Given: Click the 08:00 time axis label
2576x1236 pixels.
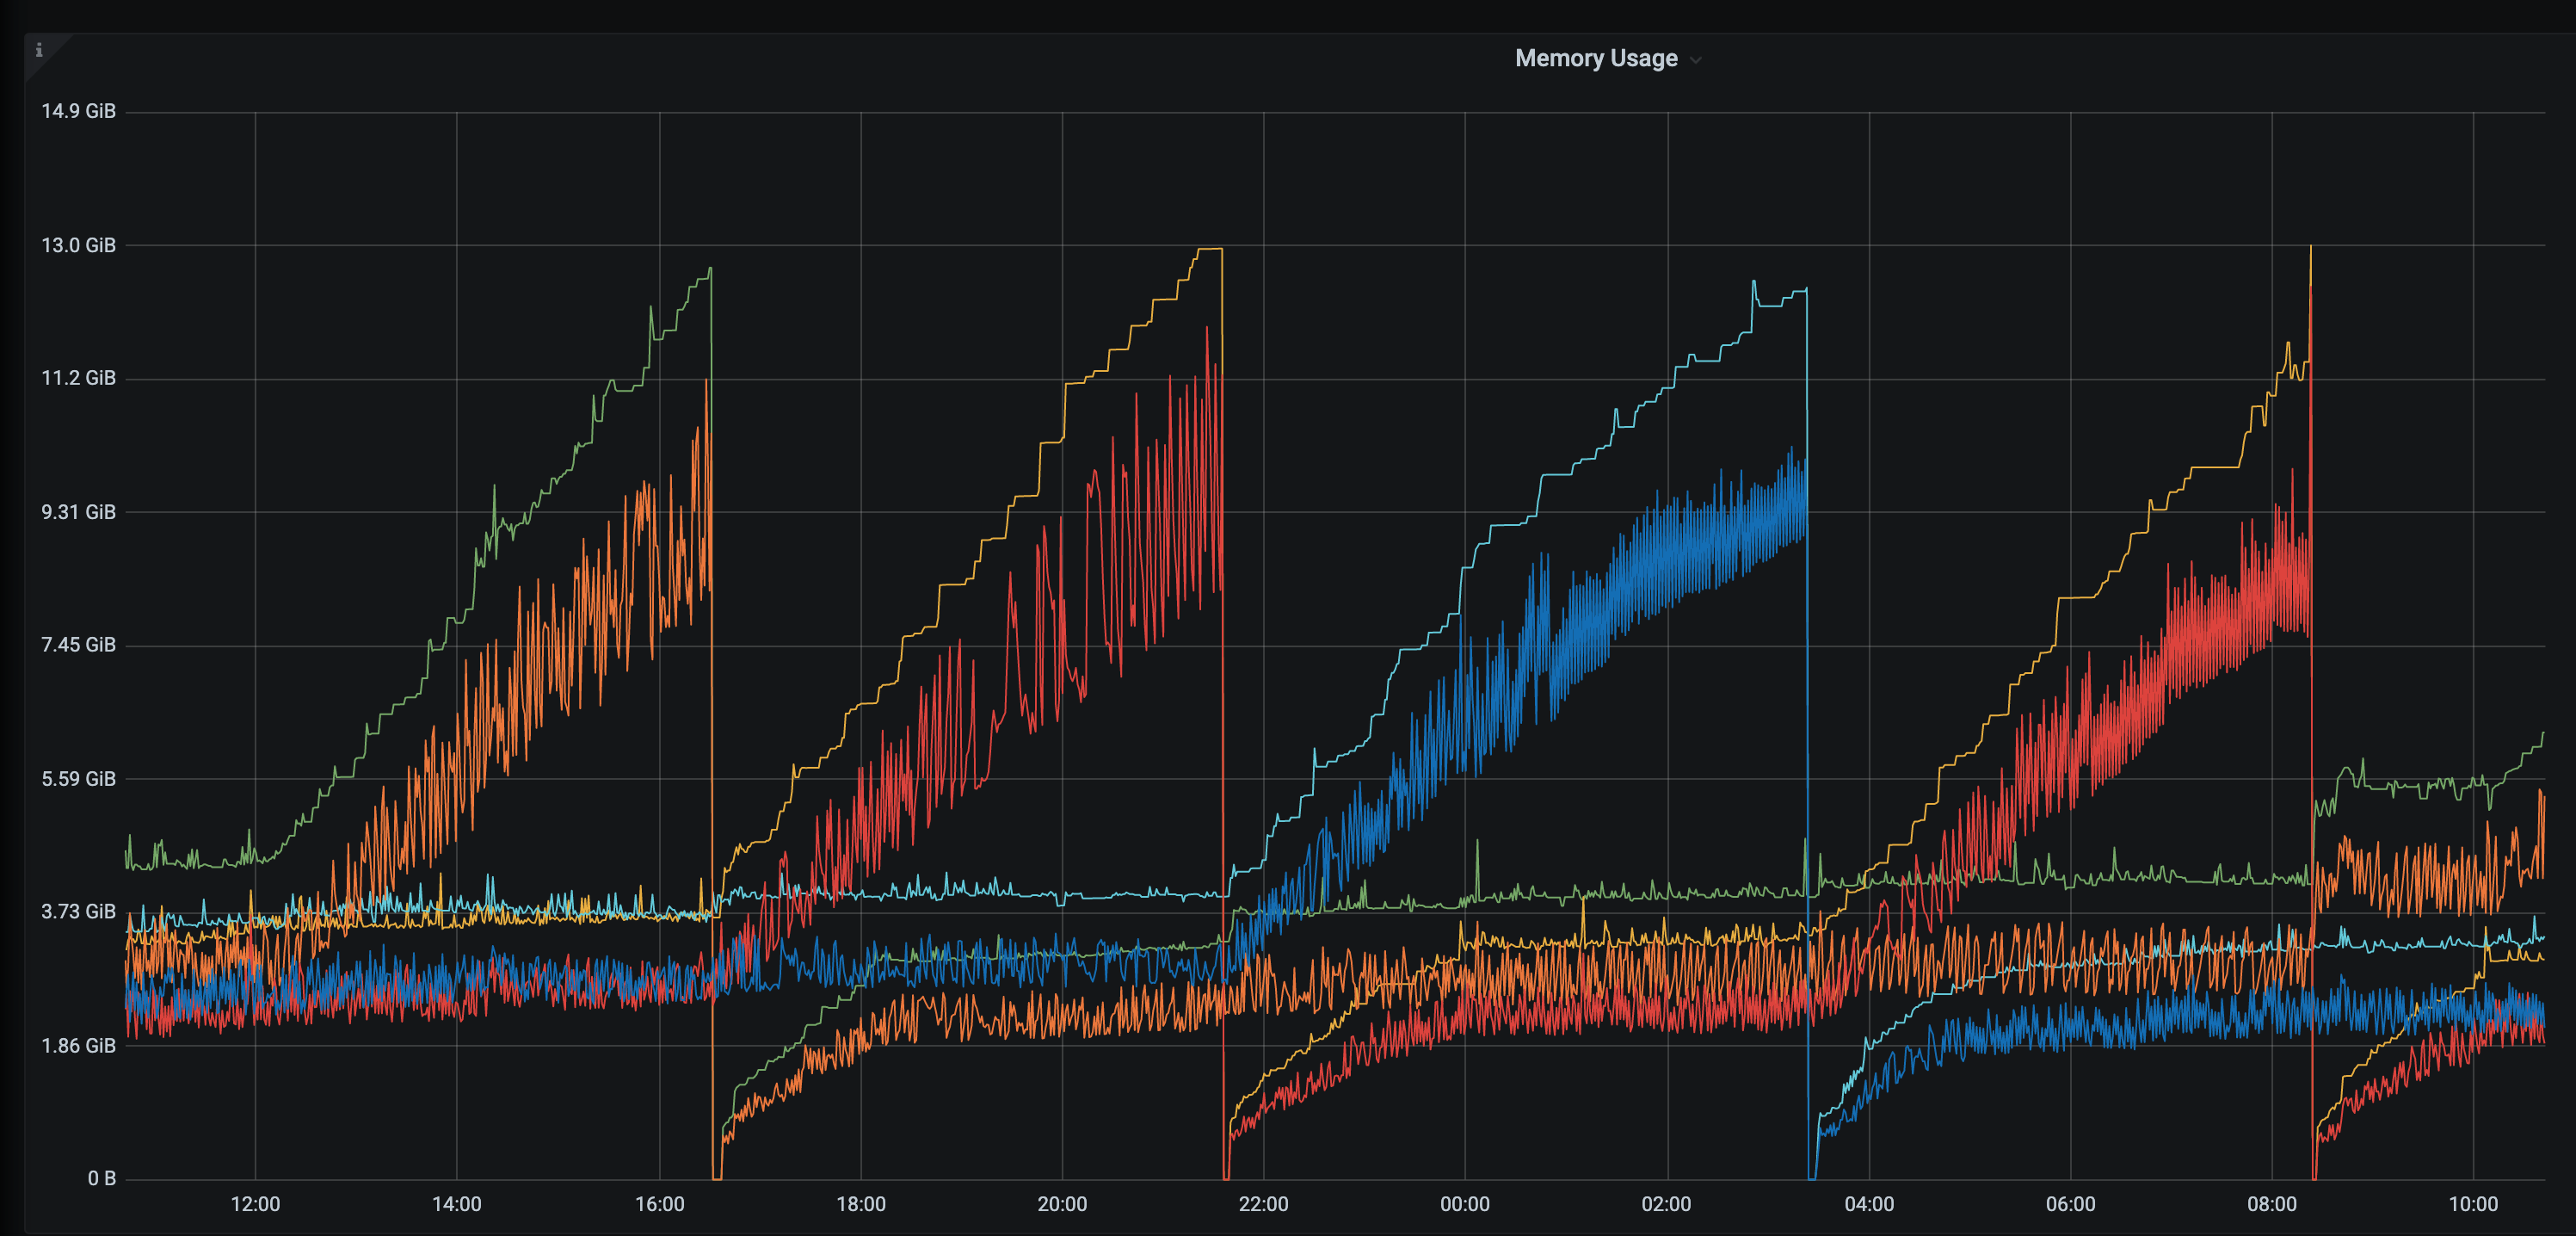Looking at the screenshot, I should pos(2271,1204).
